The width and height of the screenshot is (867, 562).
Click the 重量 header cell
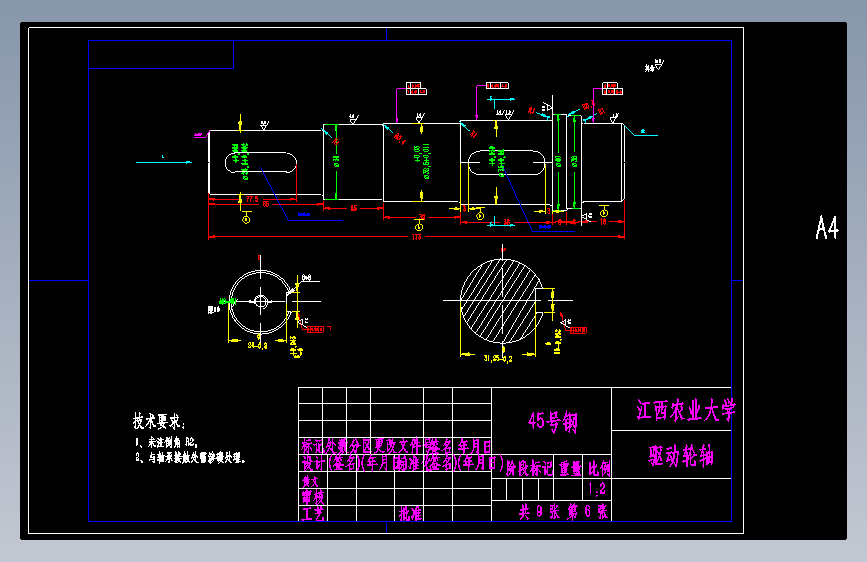(x=570, y=469)
